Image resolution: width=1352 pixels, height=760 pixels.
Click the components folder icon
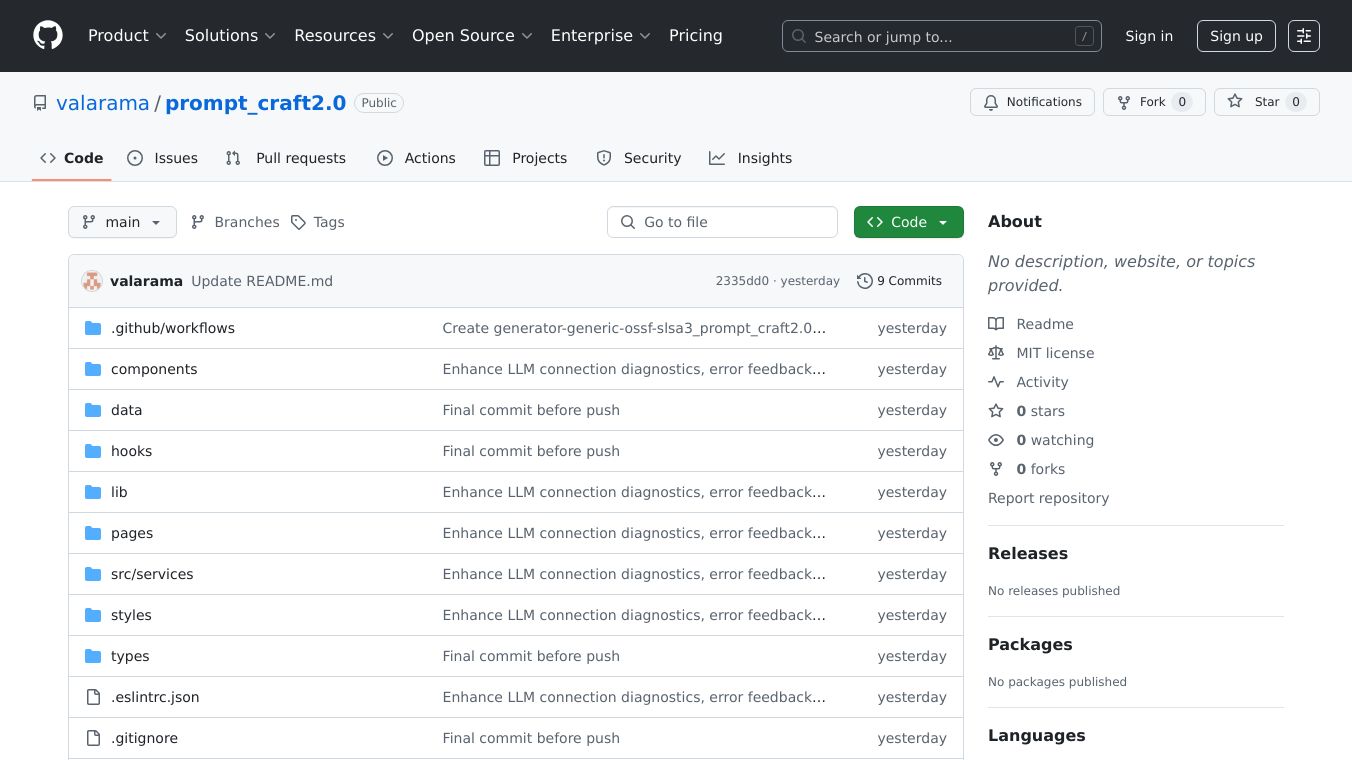coord(93,369)
